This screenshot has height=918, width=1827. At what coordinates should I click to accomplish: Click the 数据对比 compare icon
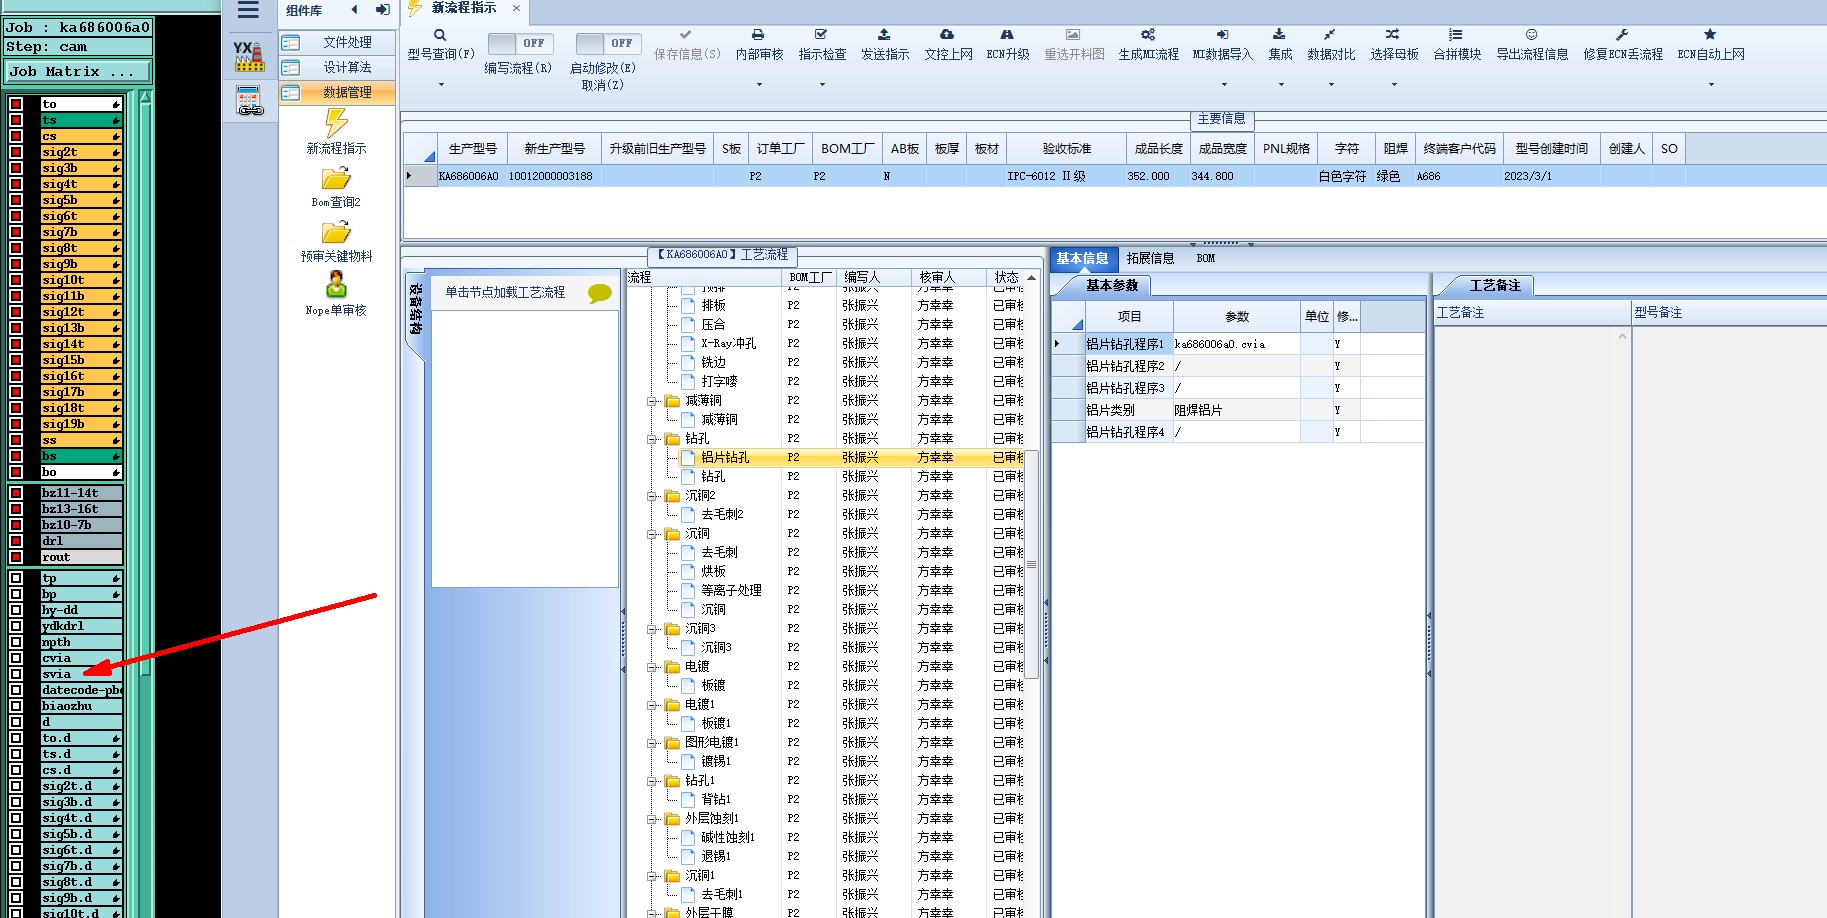coord(1330,35)
